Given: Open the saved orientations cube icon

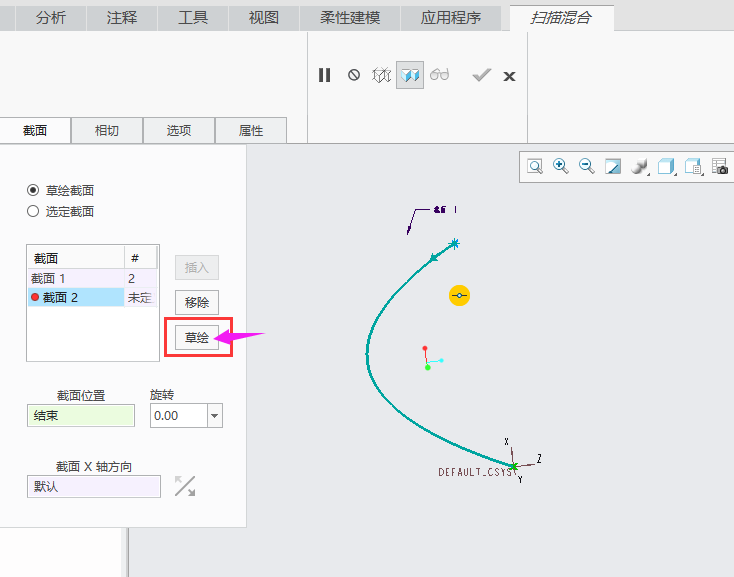Looking at the screenshot, I should (666, 166).
